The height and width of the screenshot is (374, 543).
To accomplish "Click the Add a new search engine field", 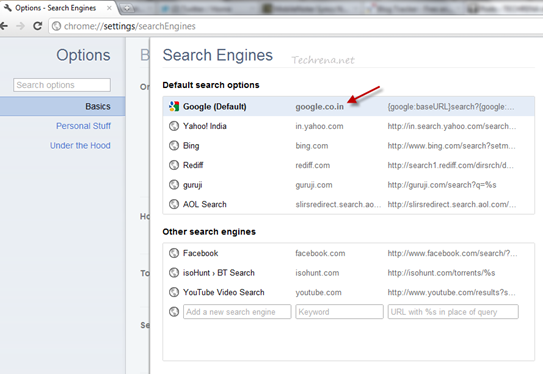I will point(237,312).
